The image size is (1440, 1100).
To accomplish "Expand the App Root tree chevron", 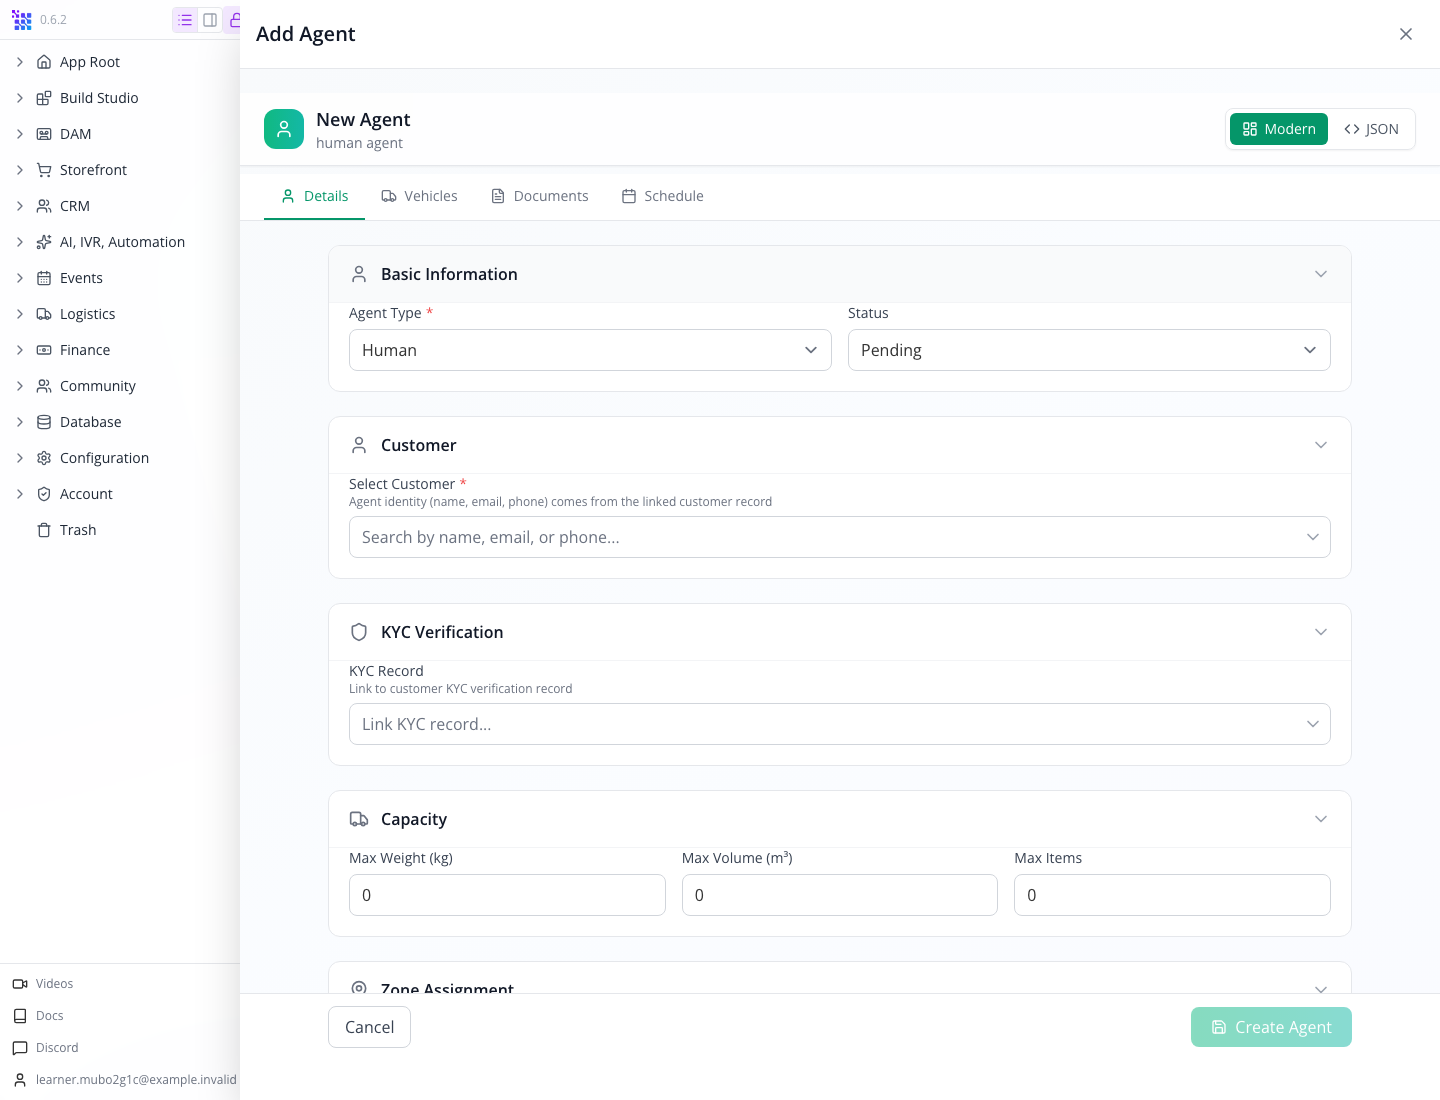I will (20, 62).
